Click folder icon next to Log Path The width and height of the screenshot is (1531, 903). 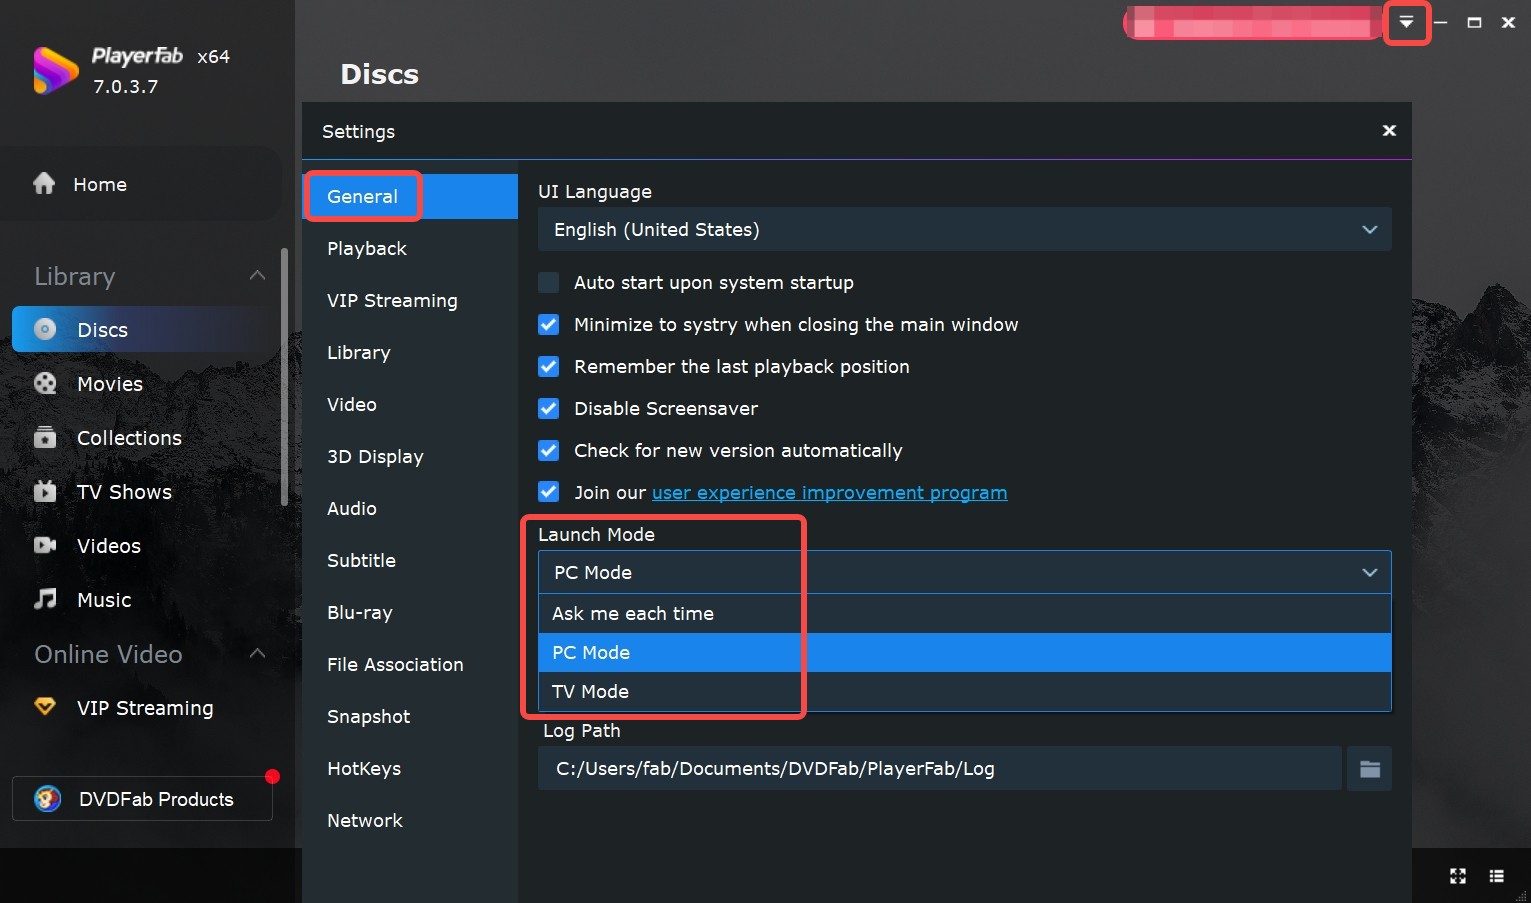(x=1369, y=769)
